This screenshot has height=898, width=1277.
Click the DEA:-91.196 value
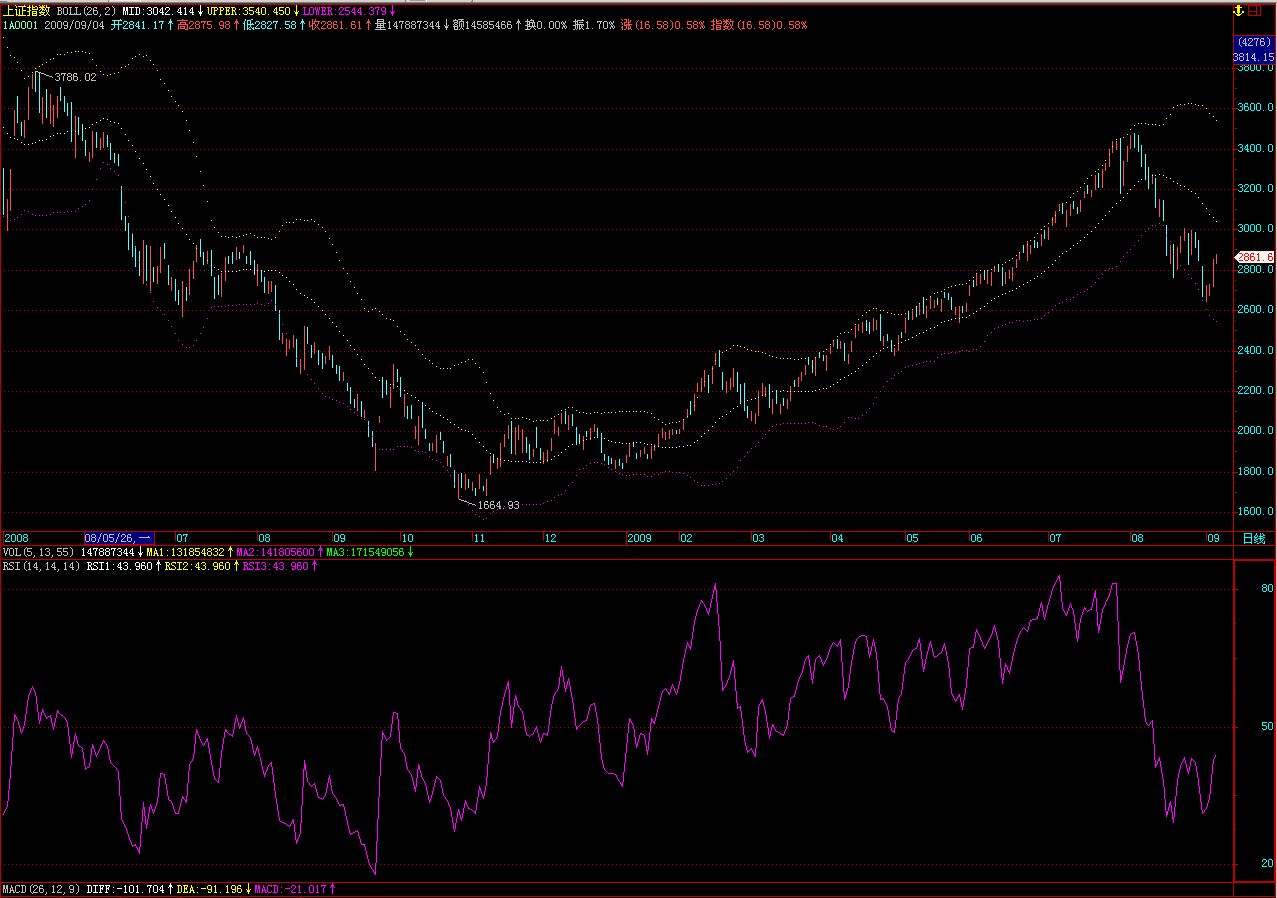(x=210, y=888)
